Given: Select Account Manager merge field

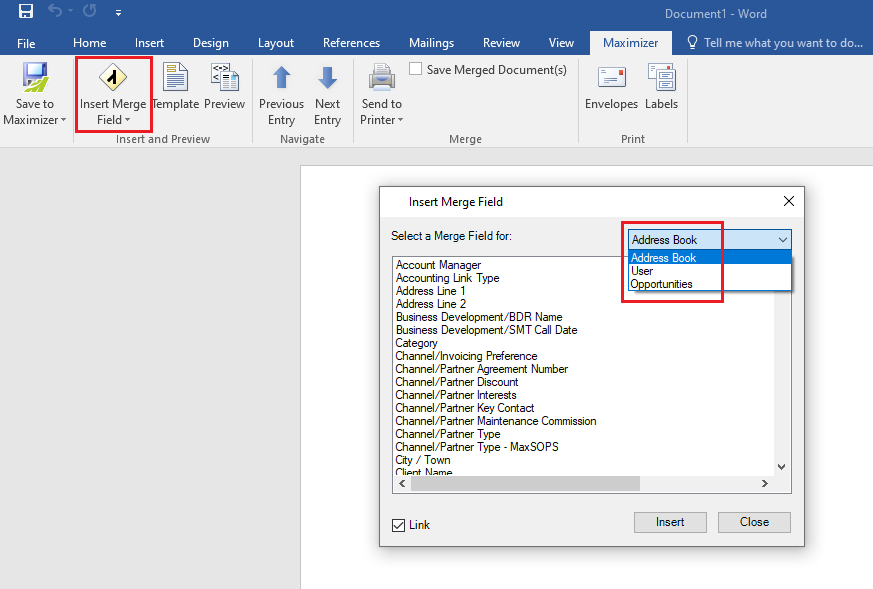Looking at the screenshot, I should click(x=438, y=265).
